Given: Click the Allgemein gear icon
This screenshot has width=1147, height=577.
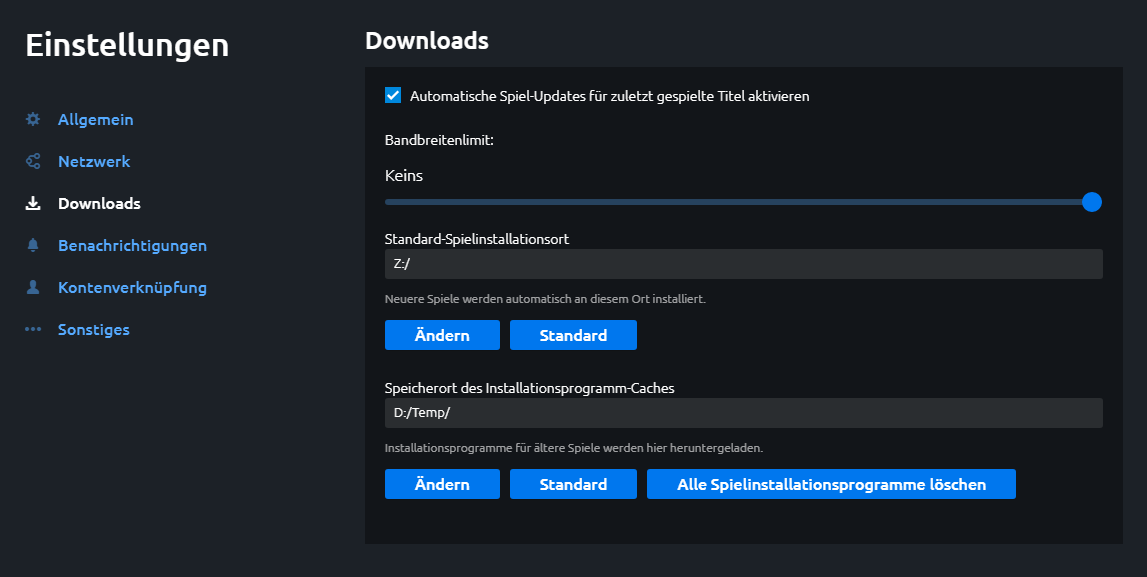Looking at the screenshot, I should 33,120.
